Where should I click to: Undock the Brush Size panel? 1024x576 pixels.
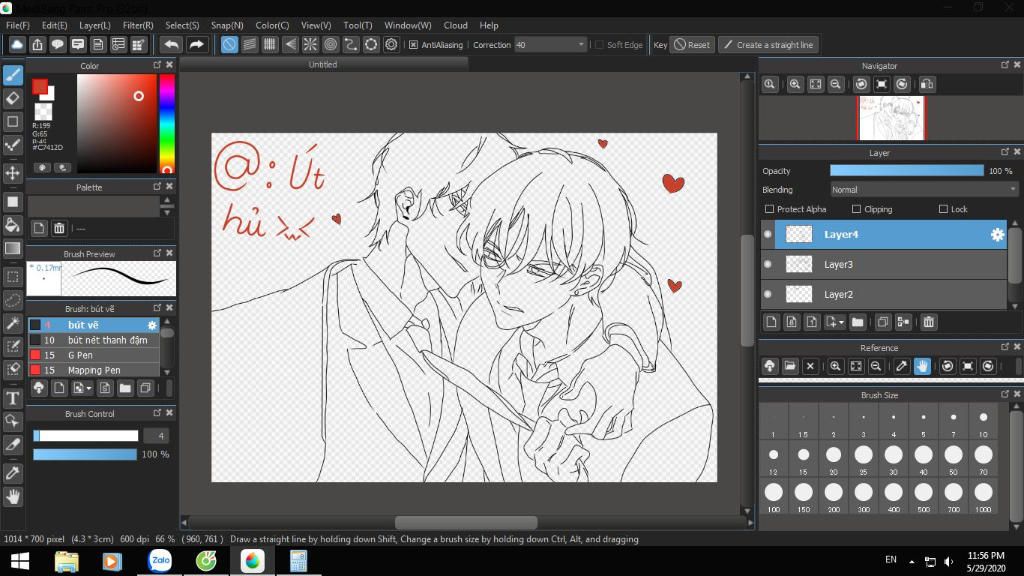pos(1004,394)
